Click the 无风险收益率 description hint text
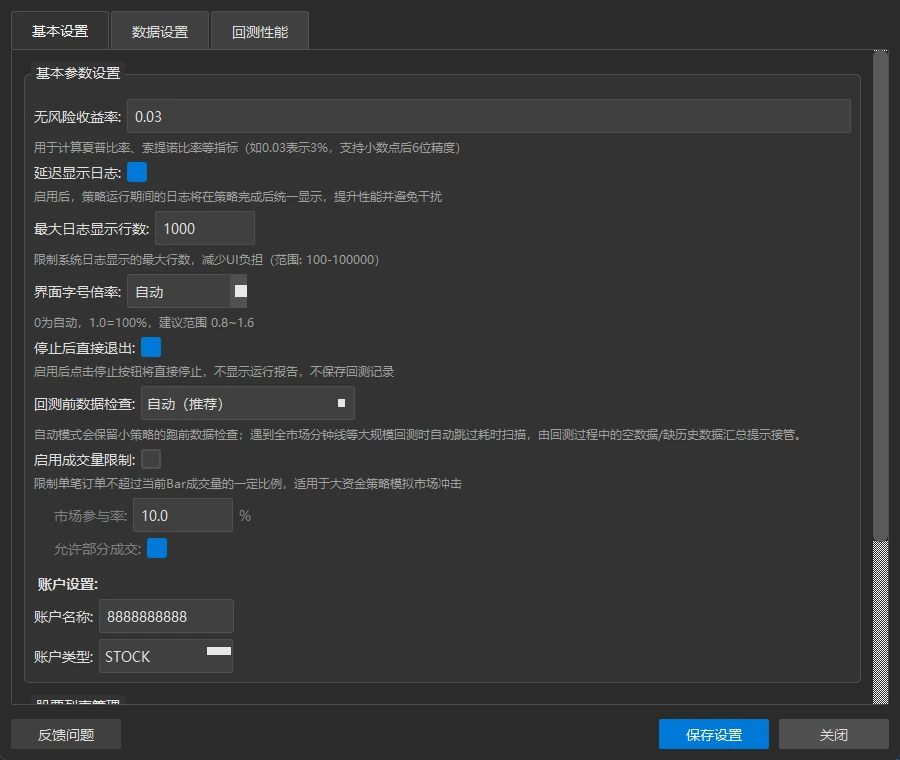This screenshot has width=900, height=760. click(x=247, y=148)
